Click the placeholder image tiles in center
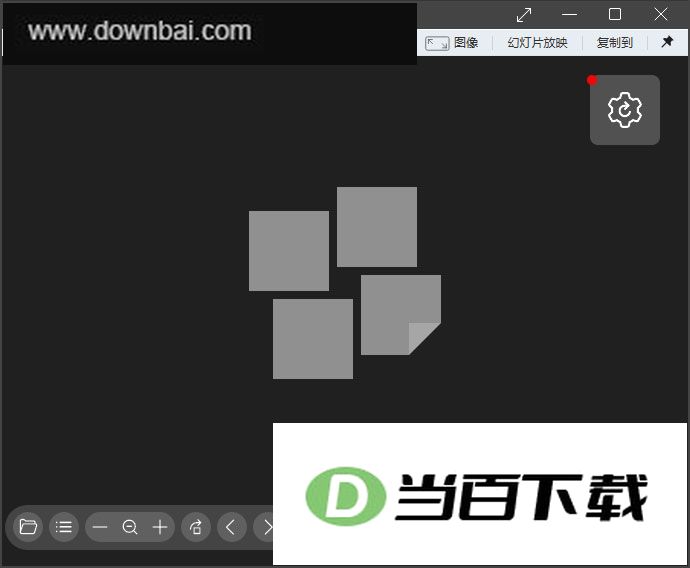This screenshot has width=690, height=568. point(345,283)
